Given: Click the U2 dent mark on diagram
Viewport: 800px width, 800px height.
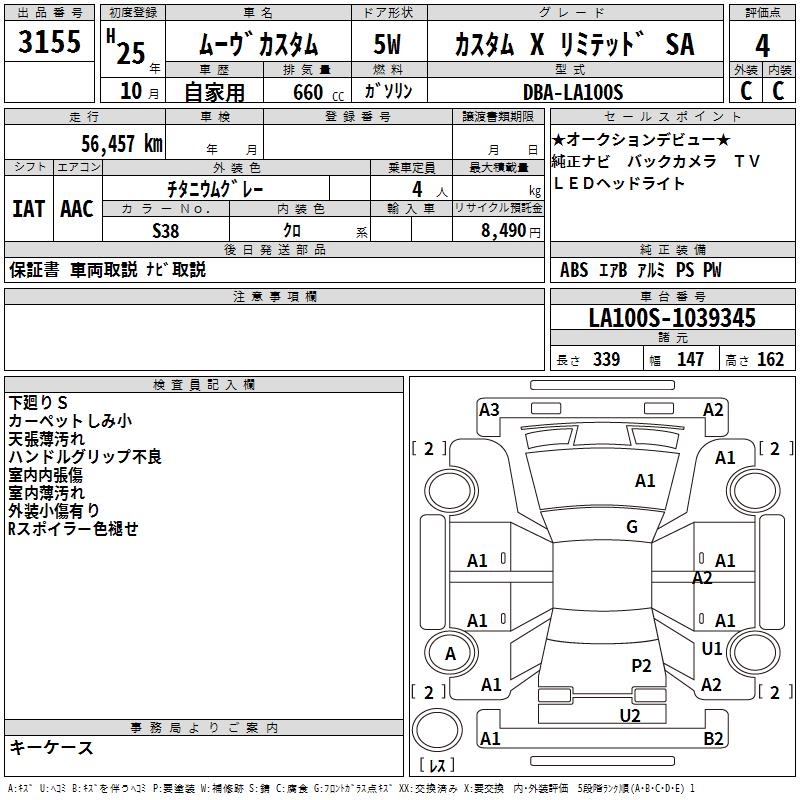Looking at the screenshot, I should click(630, 715).
